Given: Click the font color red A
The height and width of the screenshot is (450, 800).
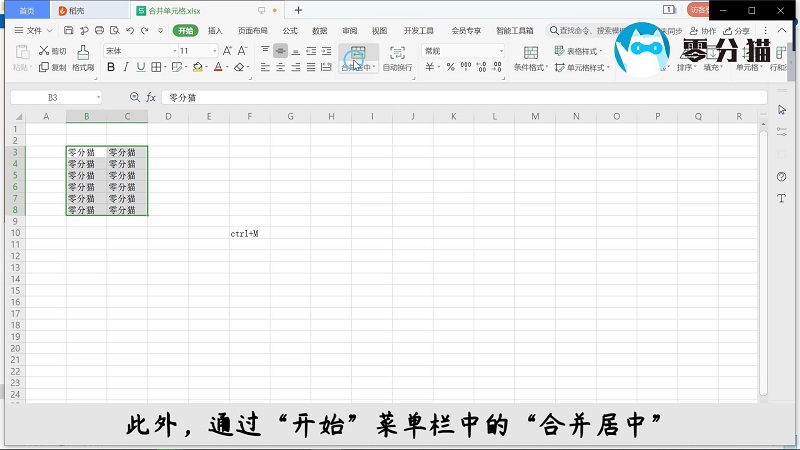Looking at the screenshot, I should [x=217, y=68].
